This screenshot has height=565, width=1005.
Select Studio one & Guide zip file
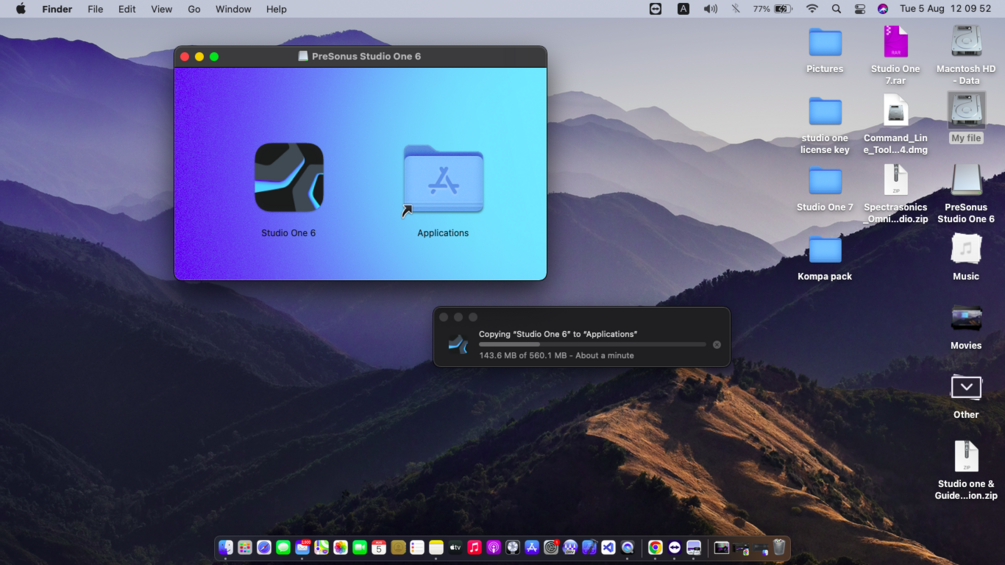coord(966,457)
